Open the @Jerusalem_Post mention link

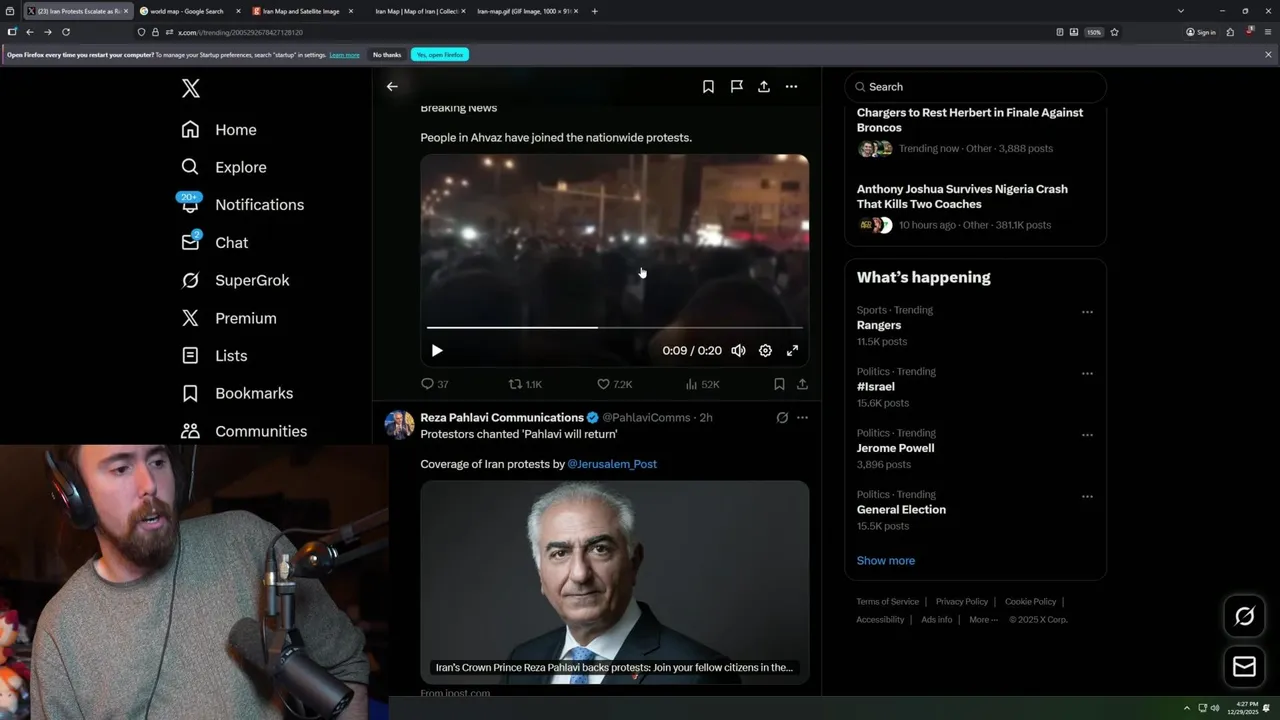612,464
